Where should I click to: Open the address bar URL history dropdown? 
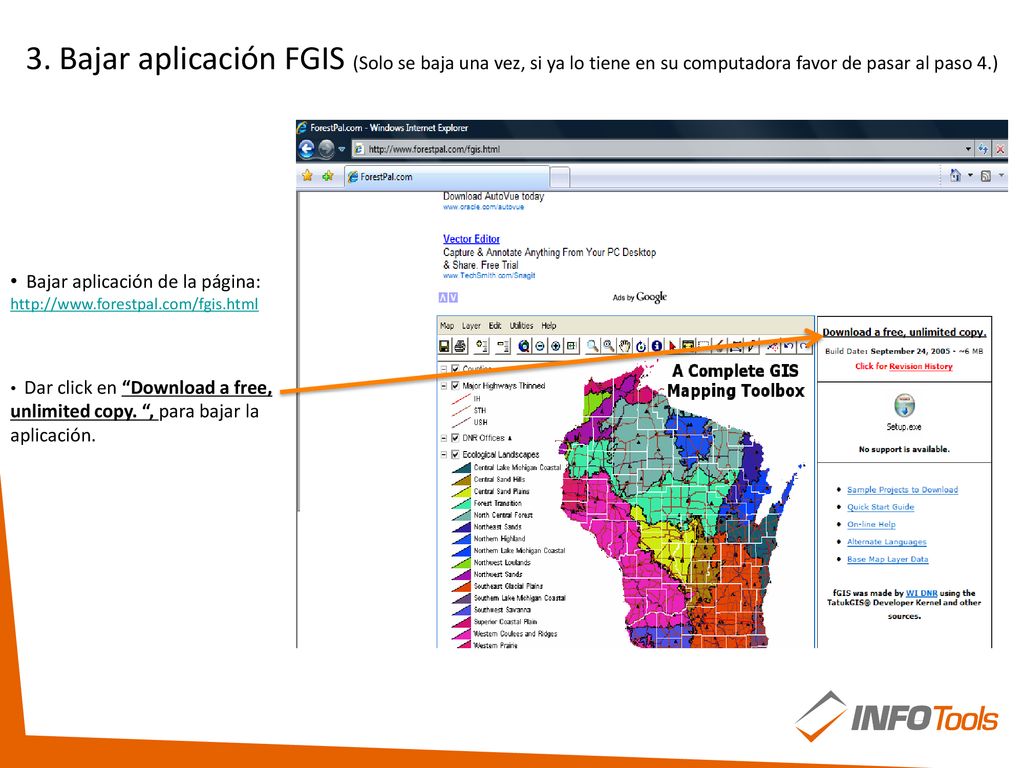(968, 149)
